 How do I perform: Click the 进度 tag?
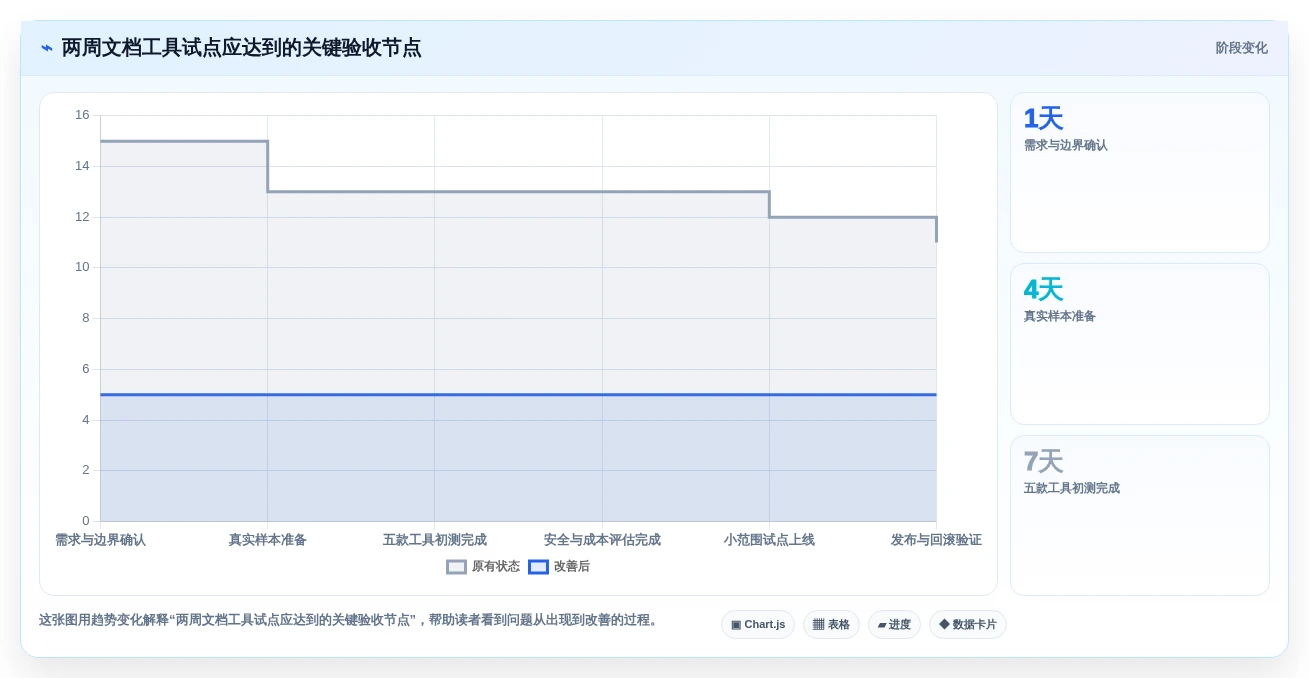[894, 624]
